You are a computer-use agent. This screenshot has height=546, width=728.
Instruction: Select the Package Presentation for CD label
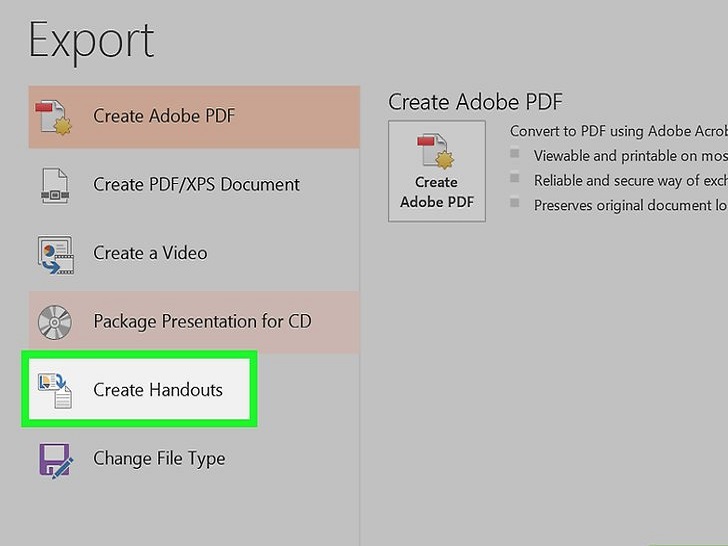(202, 322)
